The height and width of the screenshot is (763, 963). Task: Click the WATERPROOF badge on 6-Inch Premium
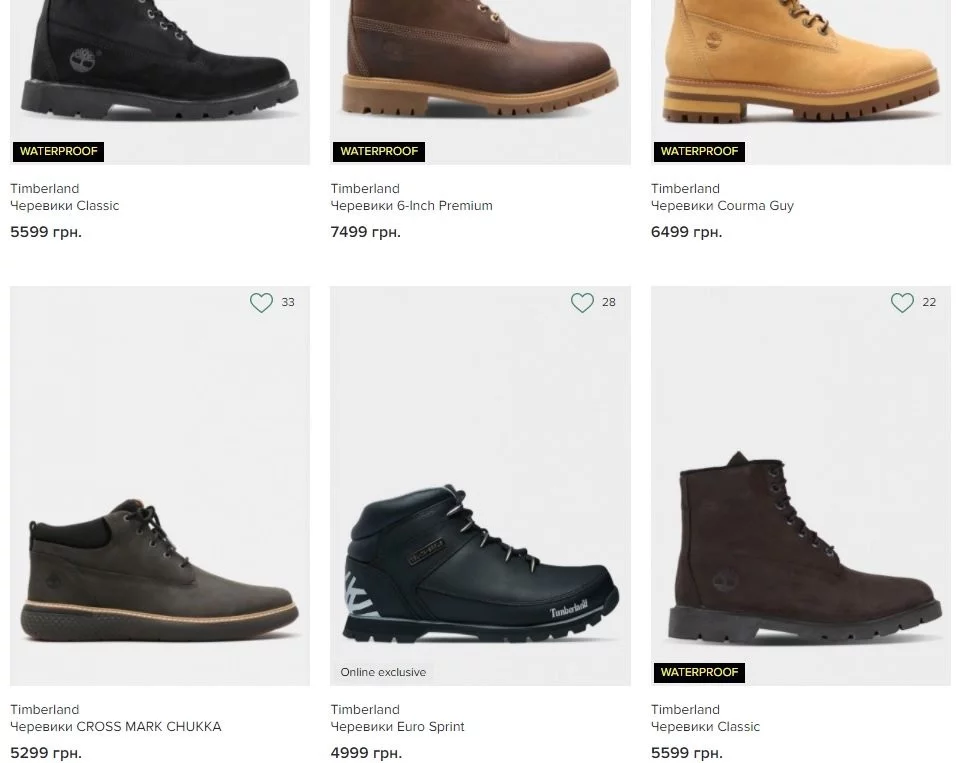click(379, 152)
